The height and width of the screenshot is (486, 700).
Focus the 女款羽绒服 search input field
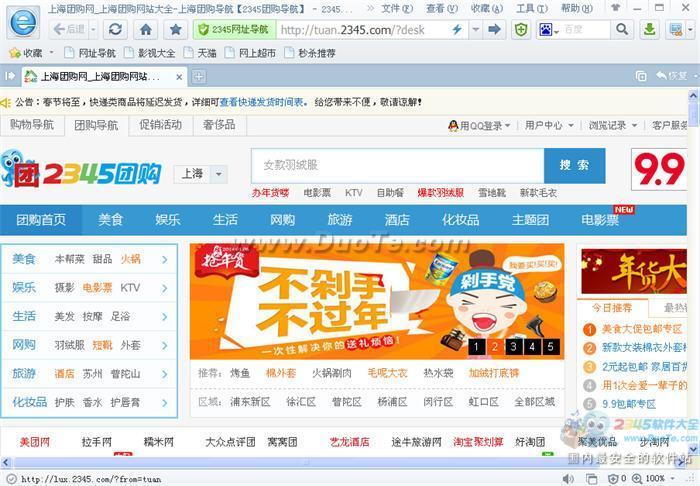397,165
